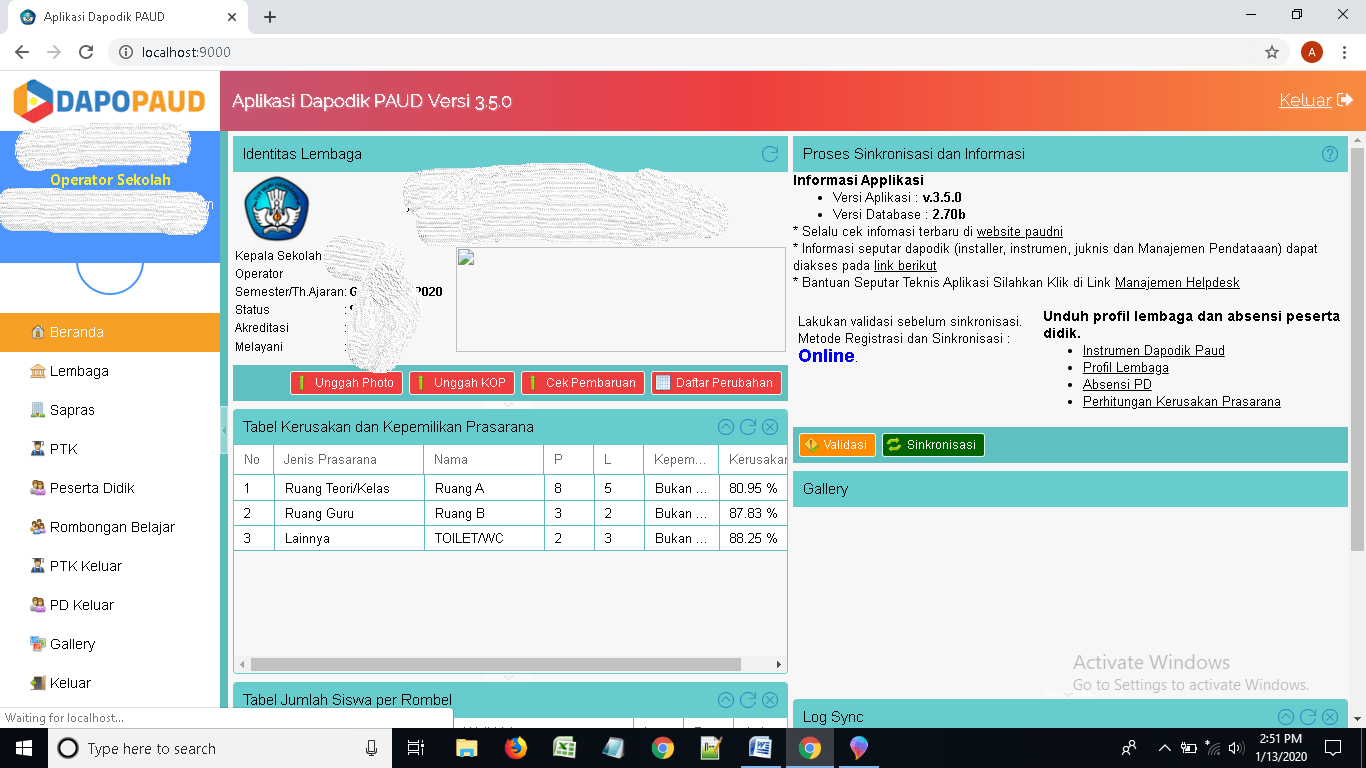Open Excel from the taskbar
The width and height of the screenshot is (1366, 768).
[565, 748]
